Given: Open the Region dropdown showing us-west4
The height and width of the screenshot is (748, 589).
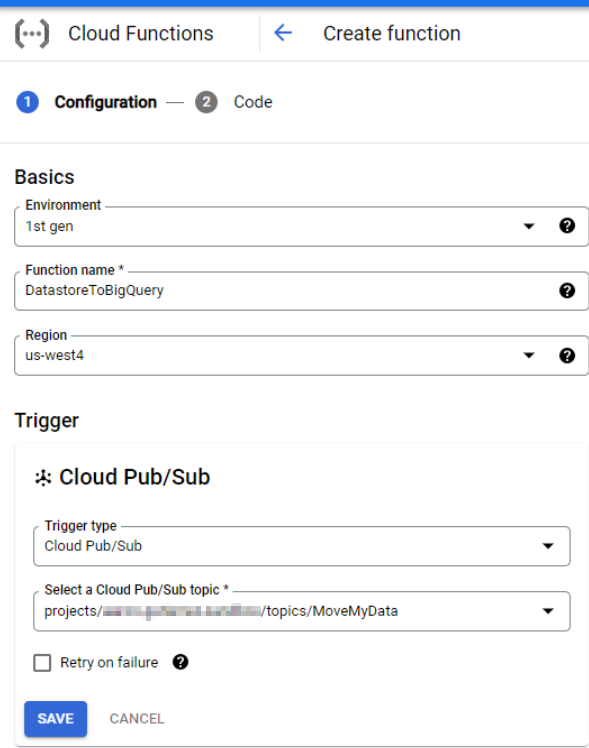Looking at the screenshot, I should (301, 355).
